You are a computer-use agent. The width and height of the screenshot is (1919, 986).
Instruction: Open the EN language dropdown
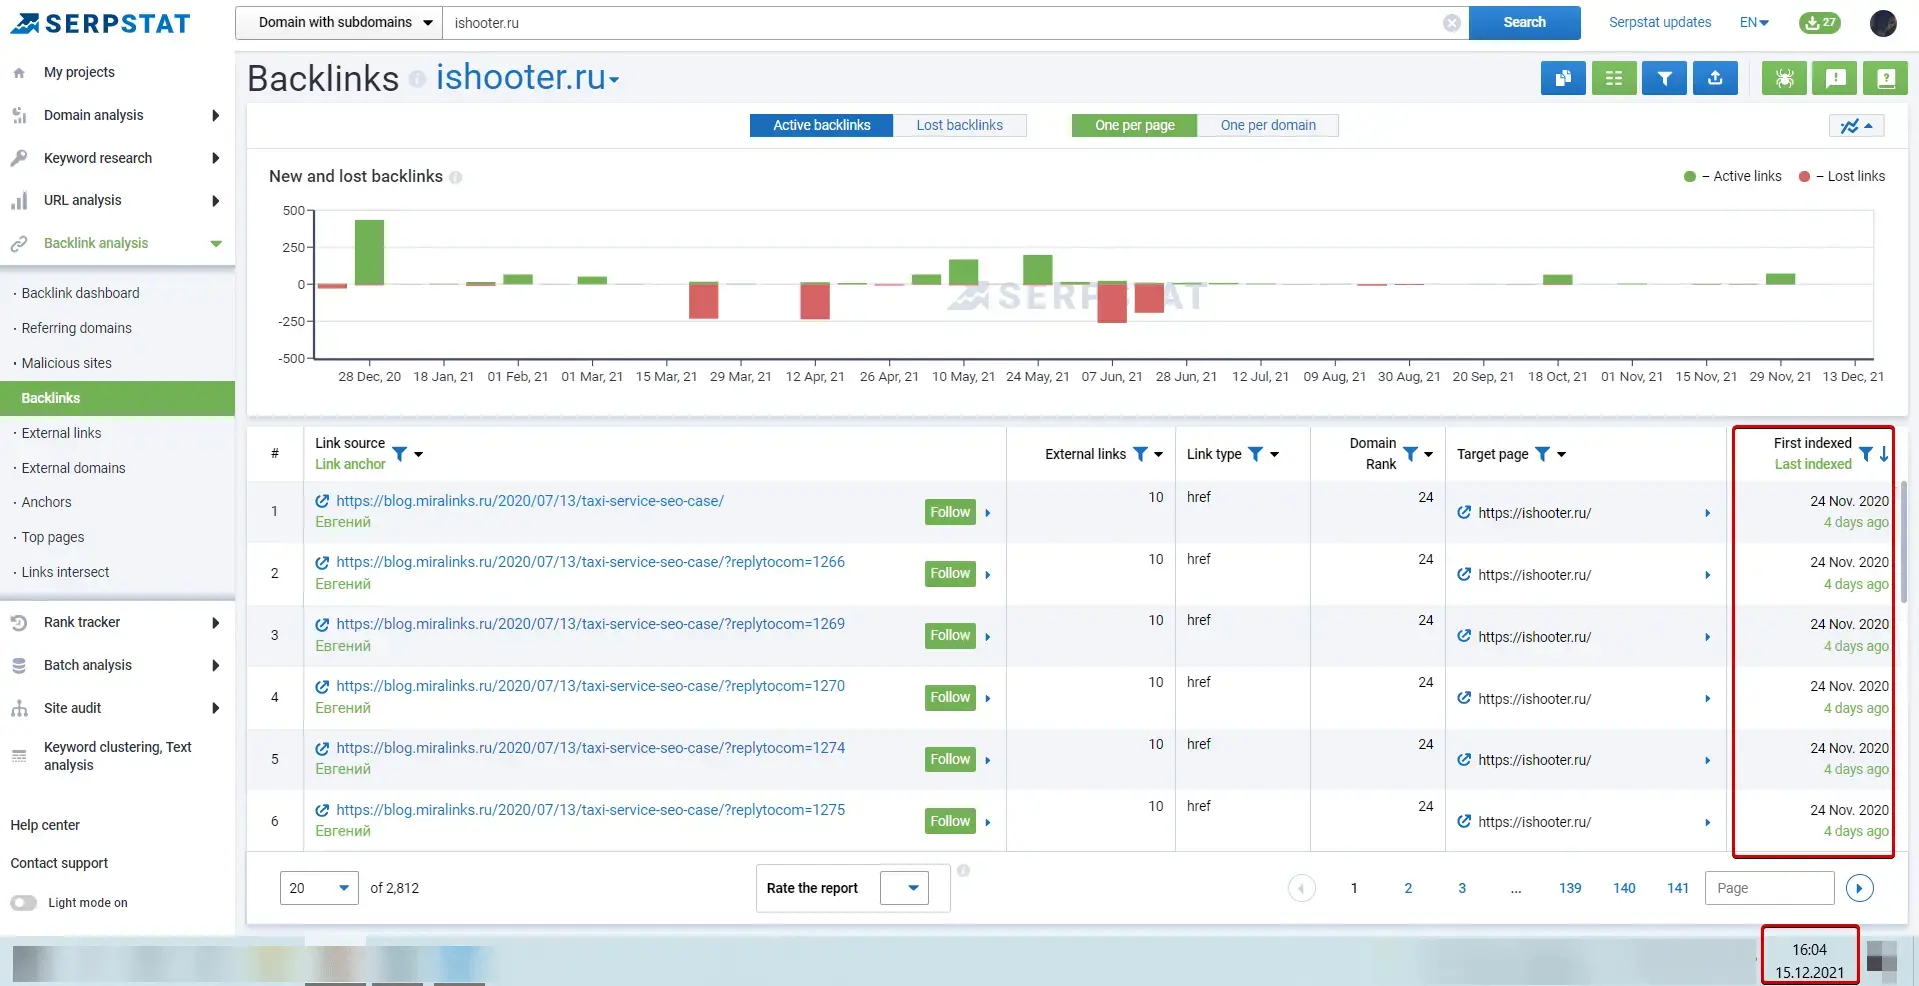(1755, 22)
